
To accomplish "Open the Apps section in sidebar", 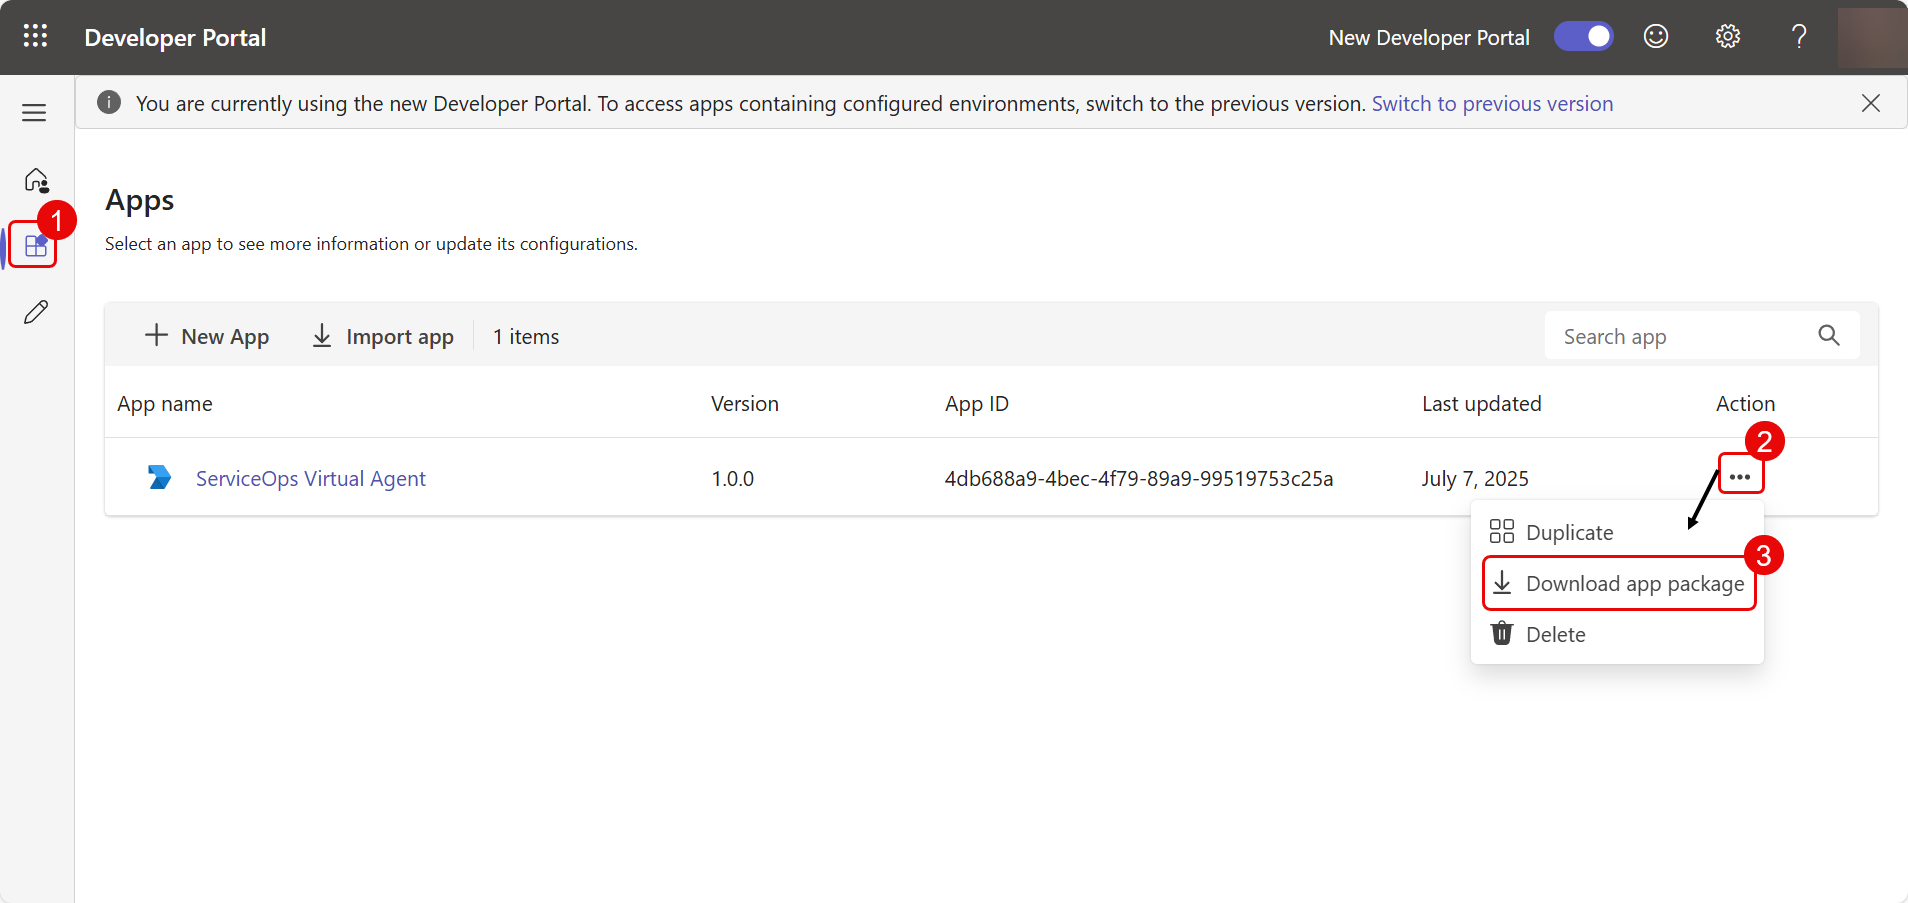I will (35, 246).
